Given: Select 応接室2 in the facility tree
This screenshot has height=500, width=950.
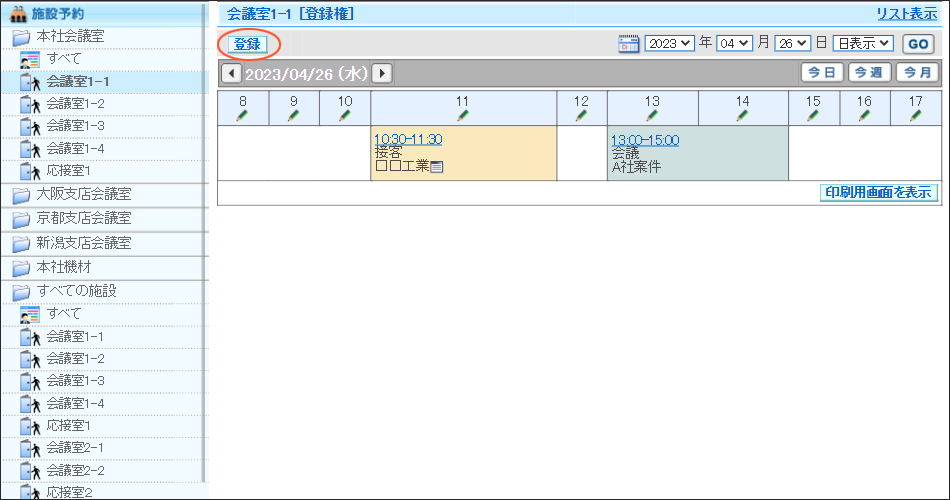Looking at the screenshot, I should point(69,492).
